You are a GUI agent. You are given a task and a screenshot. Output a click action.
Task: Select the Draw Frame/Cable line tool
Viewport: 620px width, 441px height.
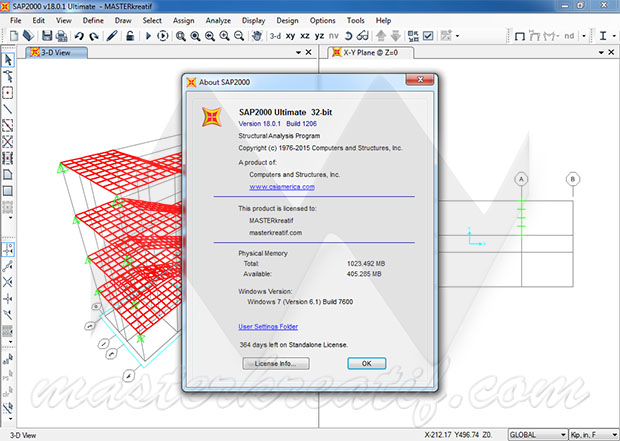(8, 109)
